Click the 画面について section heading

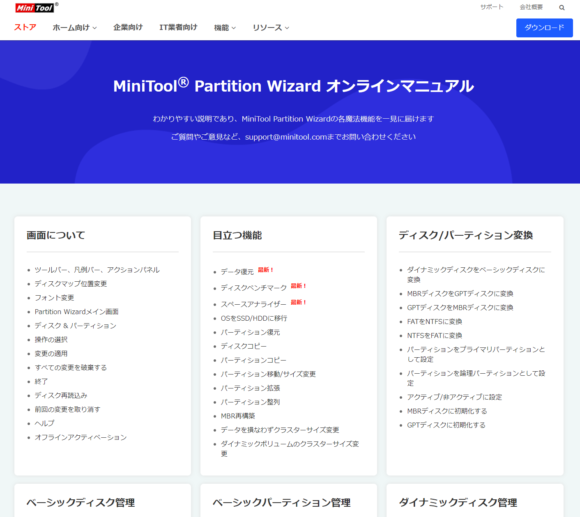coord(56,235)
